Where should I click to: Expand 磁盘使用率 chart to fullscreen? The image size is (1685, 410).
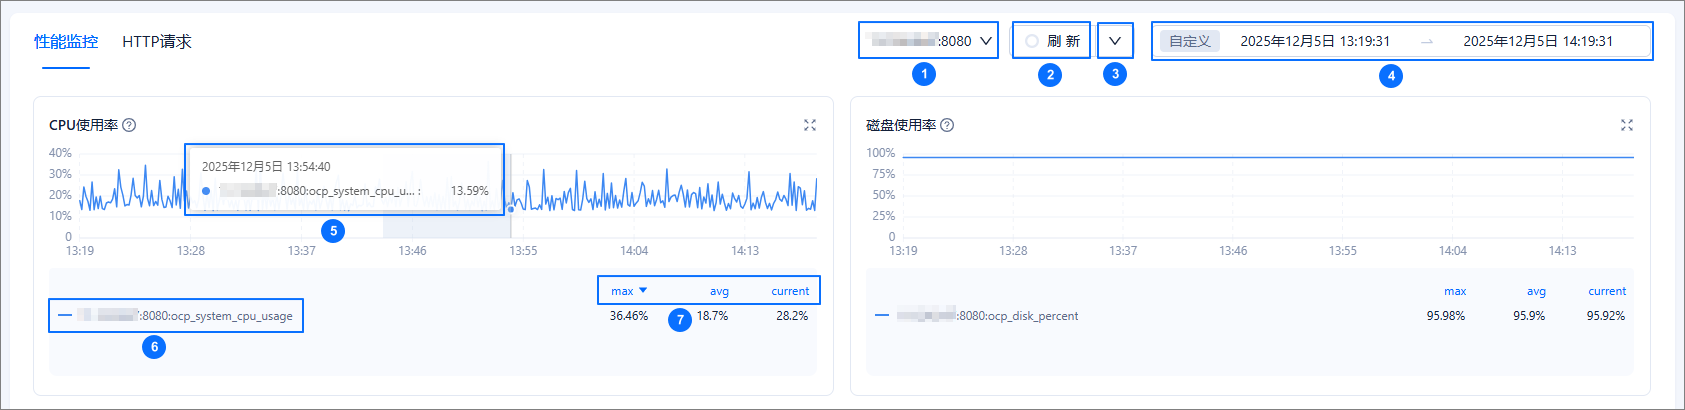coord(1627,125)
